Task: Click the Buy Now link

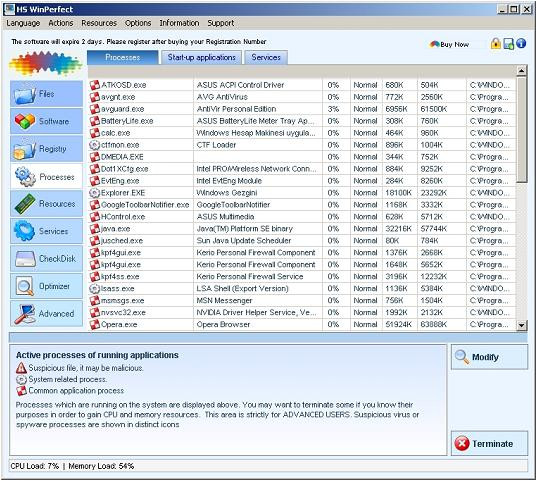Action: tap(449, 44)
